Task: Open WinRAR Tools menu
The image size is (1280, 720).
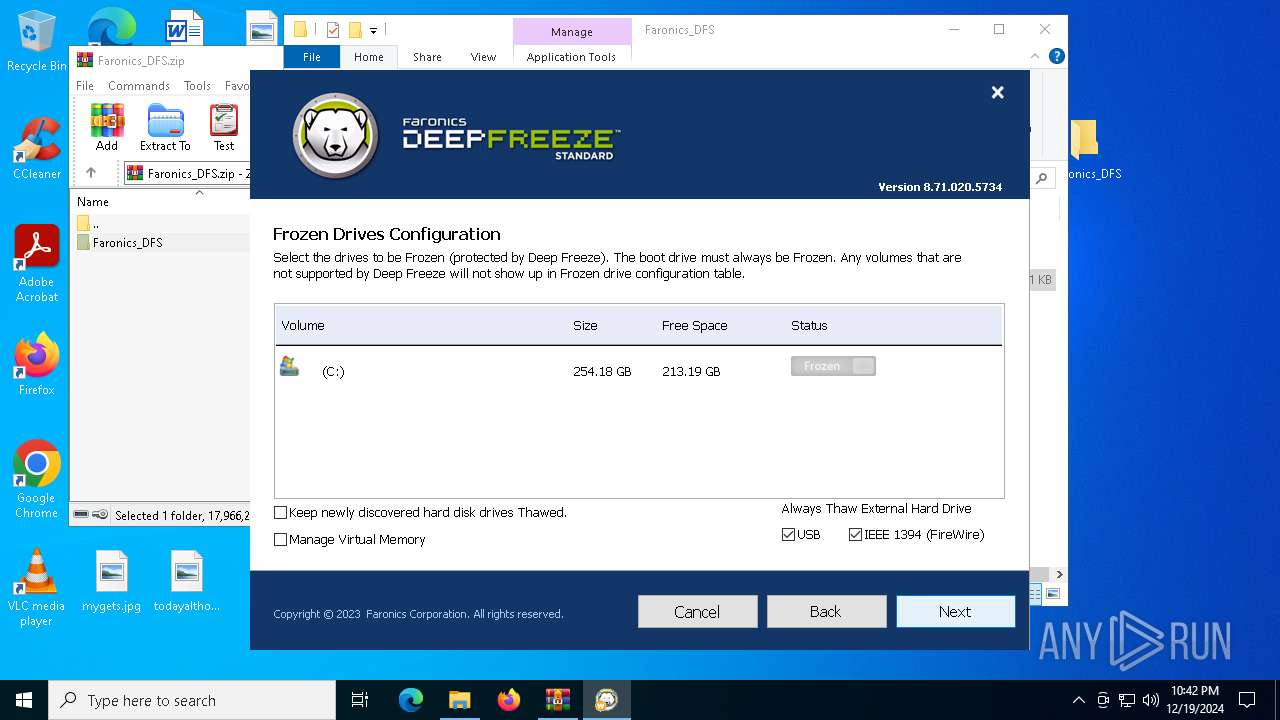Action: click(197, 86)
